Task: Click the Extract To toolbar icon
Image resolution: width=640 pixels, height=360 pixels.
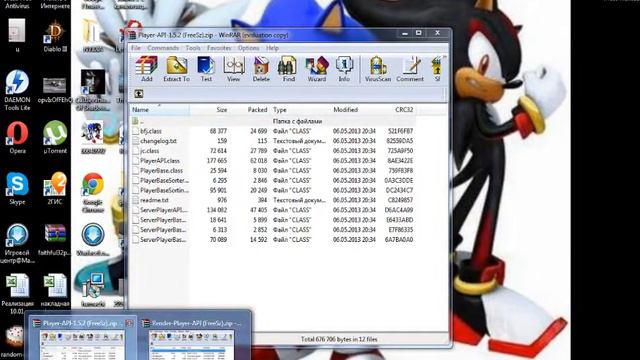Action: pos(176,69)
